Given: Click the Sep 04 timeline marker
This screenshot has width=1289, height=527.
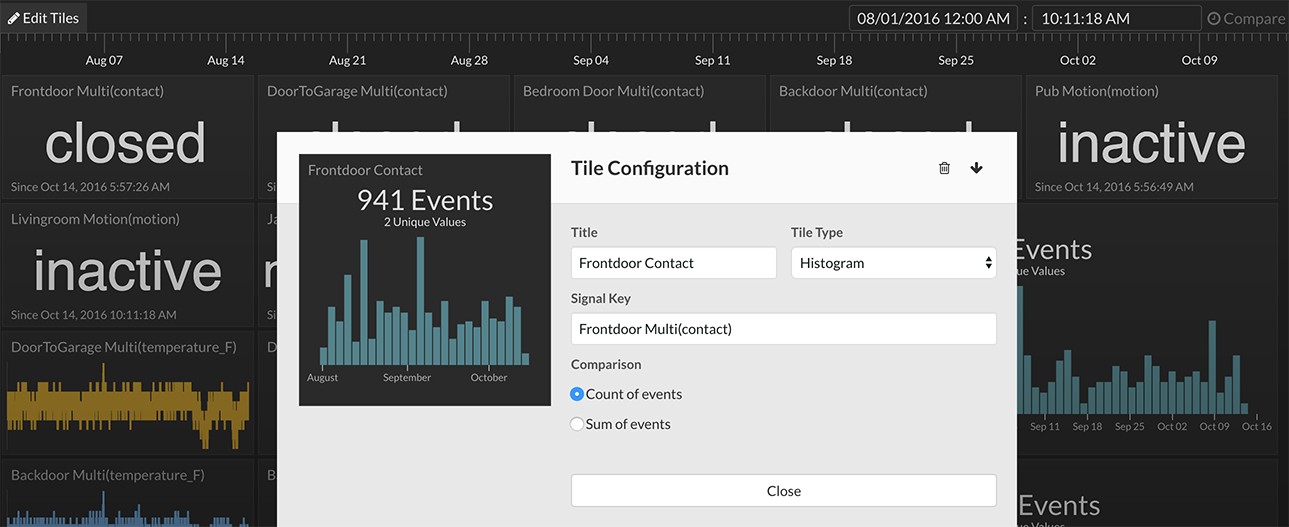Looking at the screenshot, I should 591,60.
